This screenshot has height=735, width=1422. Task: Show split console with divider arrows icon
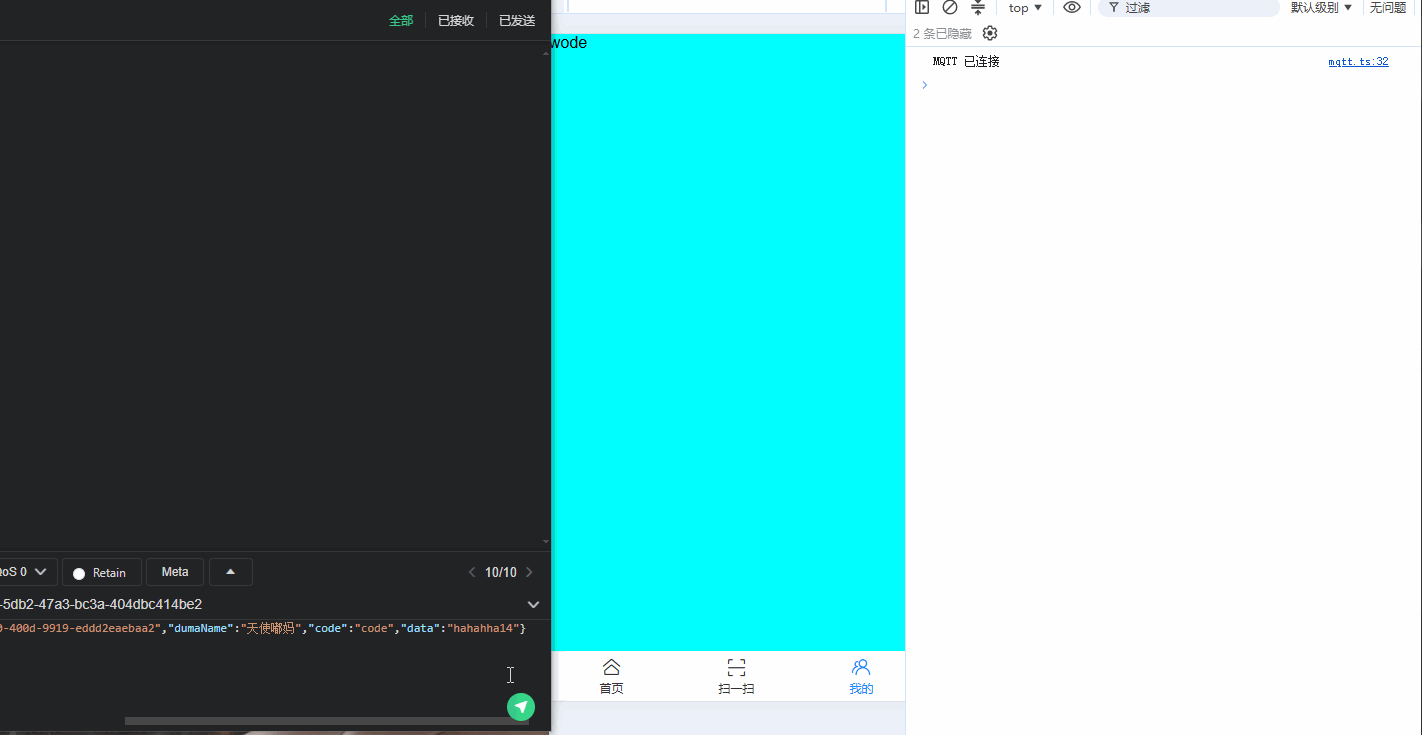(978, 7)
